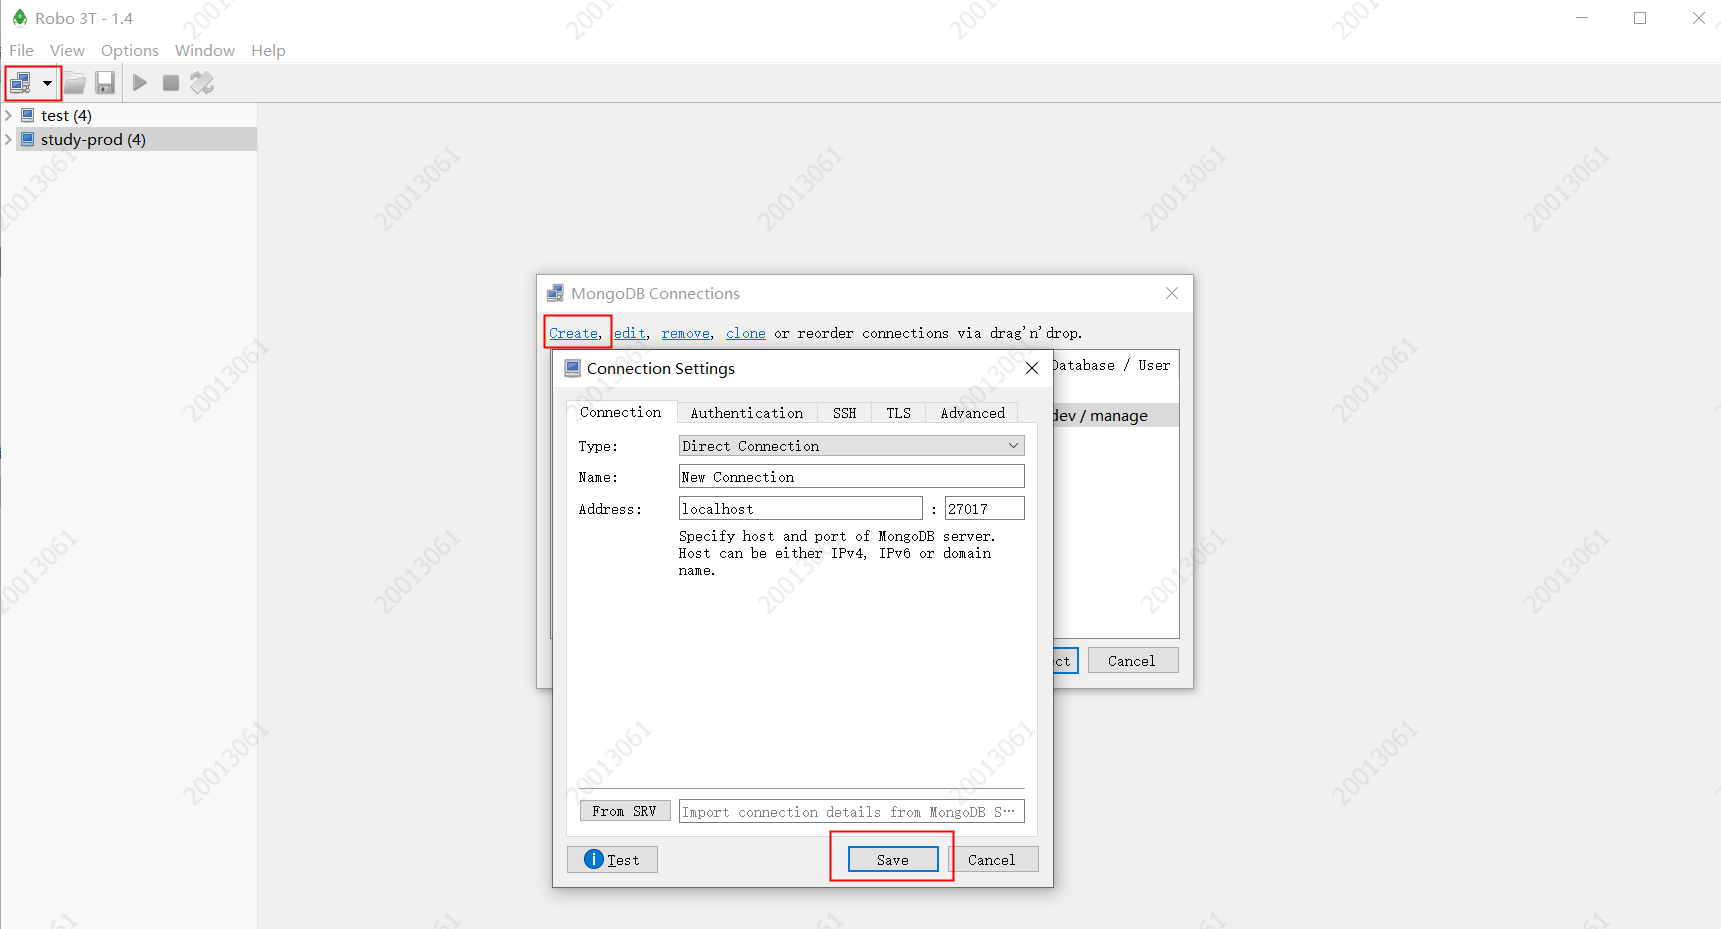Switch to the Authentication tab
The height and width of the screenshot is (929, 1721).
[747, 413]
